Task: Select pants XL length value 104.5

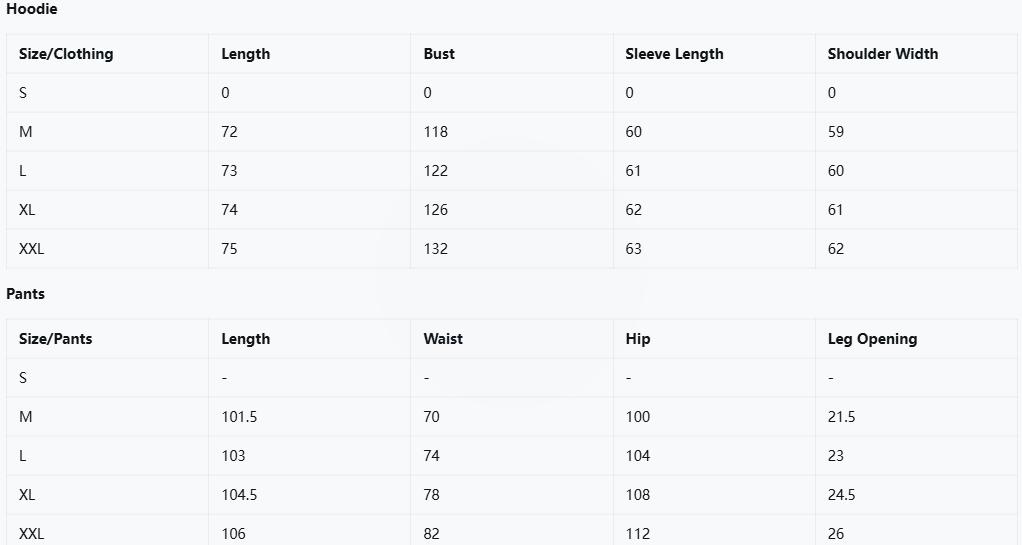Action: coord(239,495)
